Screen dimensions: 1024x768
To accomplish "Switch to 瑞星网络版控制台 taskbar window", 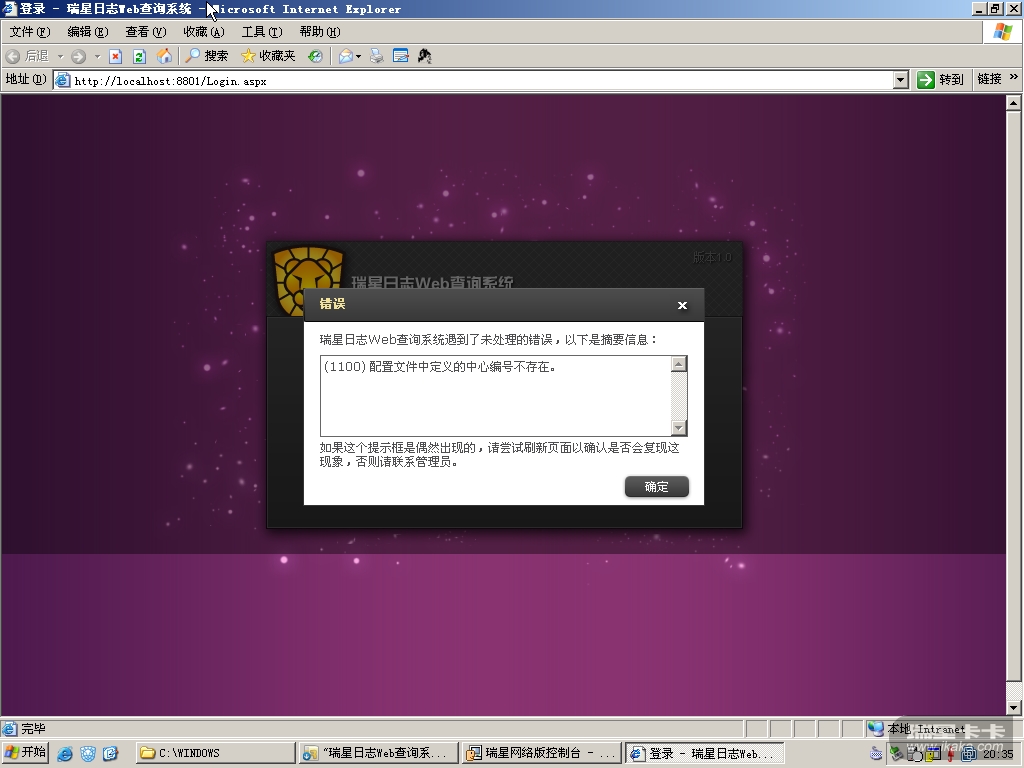I will tap(541, 753).
